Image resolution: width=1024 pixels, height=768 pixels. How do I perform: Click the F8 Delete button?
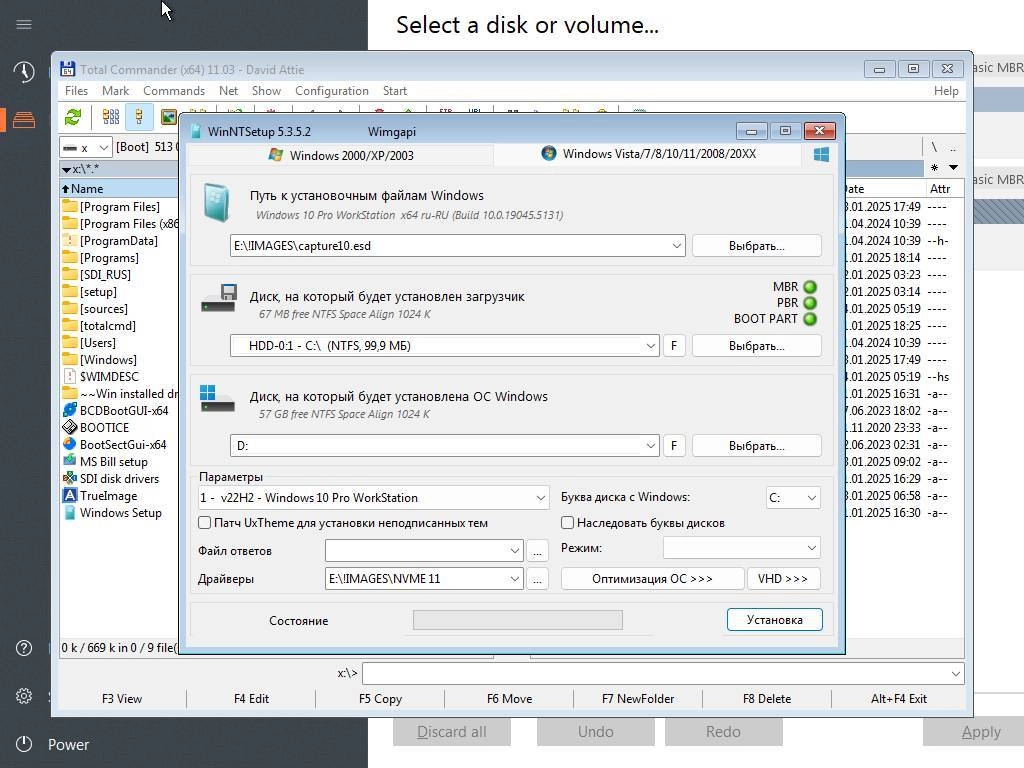tap(767, 699)
